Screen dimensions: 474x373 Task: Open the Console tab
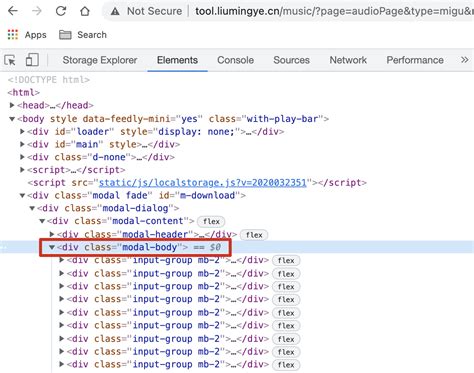click(x=235, y=60)
